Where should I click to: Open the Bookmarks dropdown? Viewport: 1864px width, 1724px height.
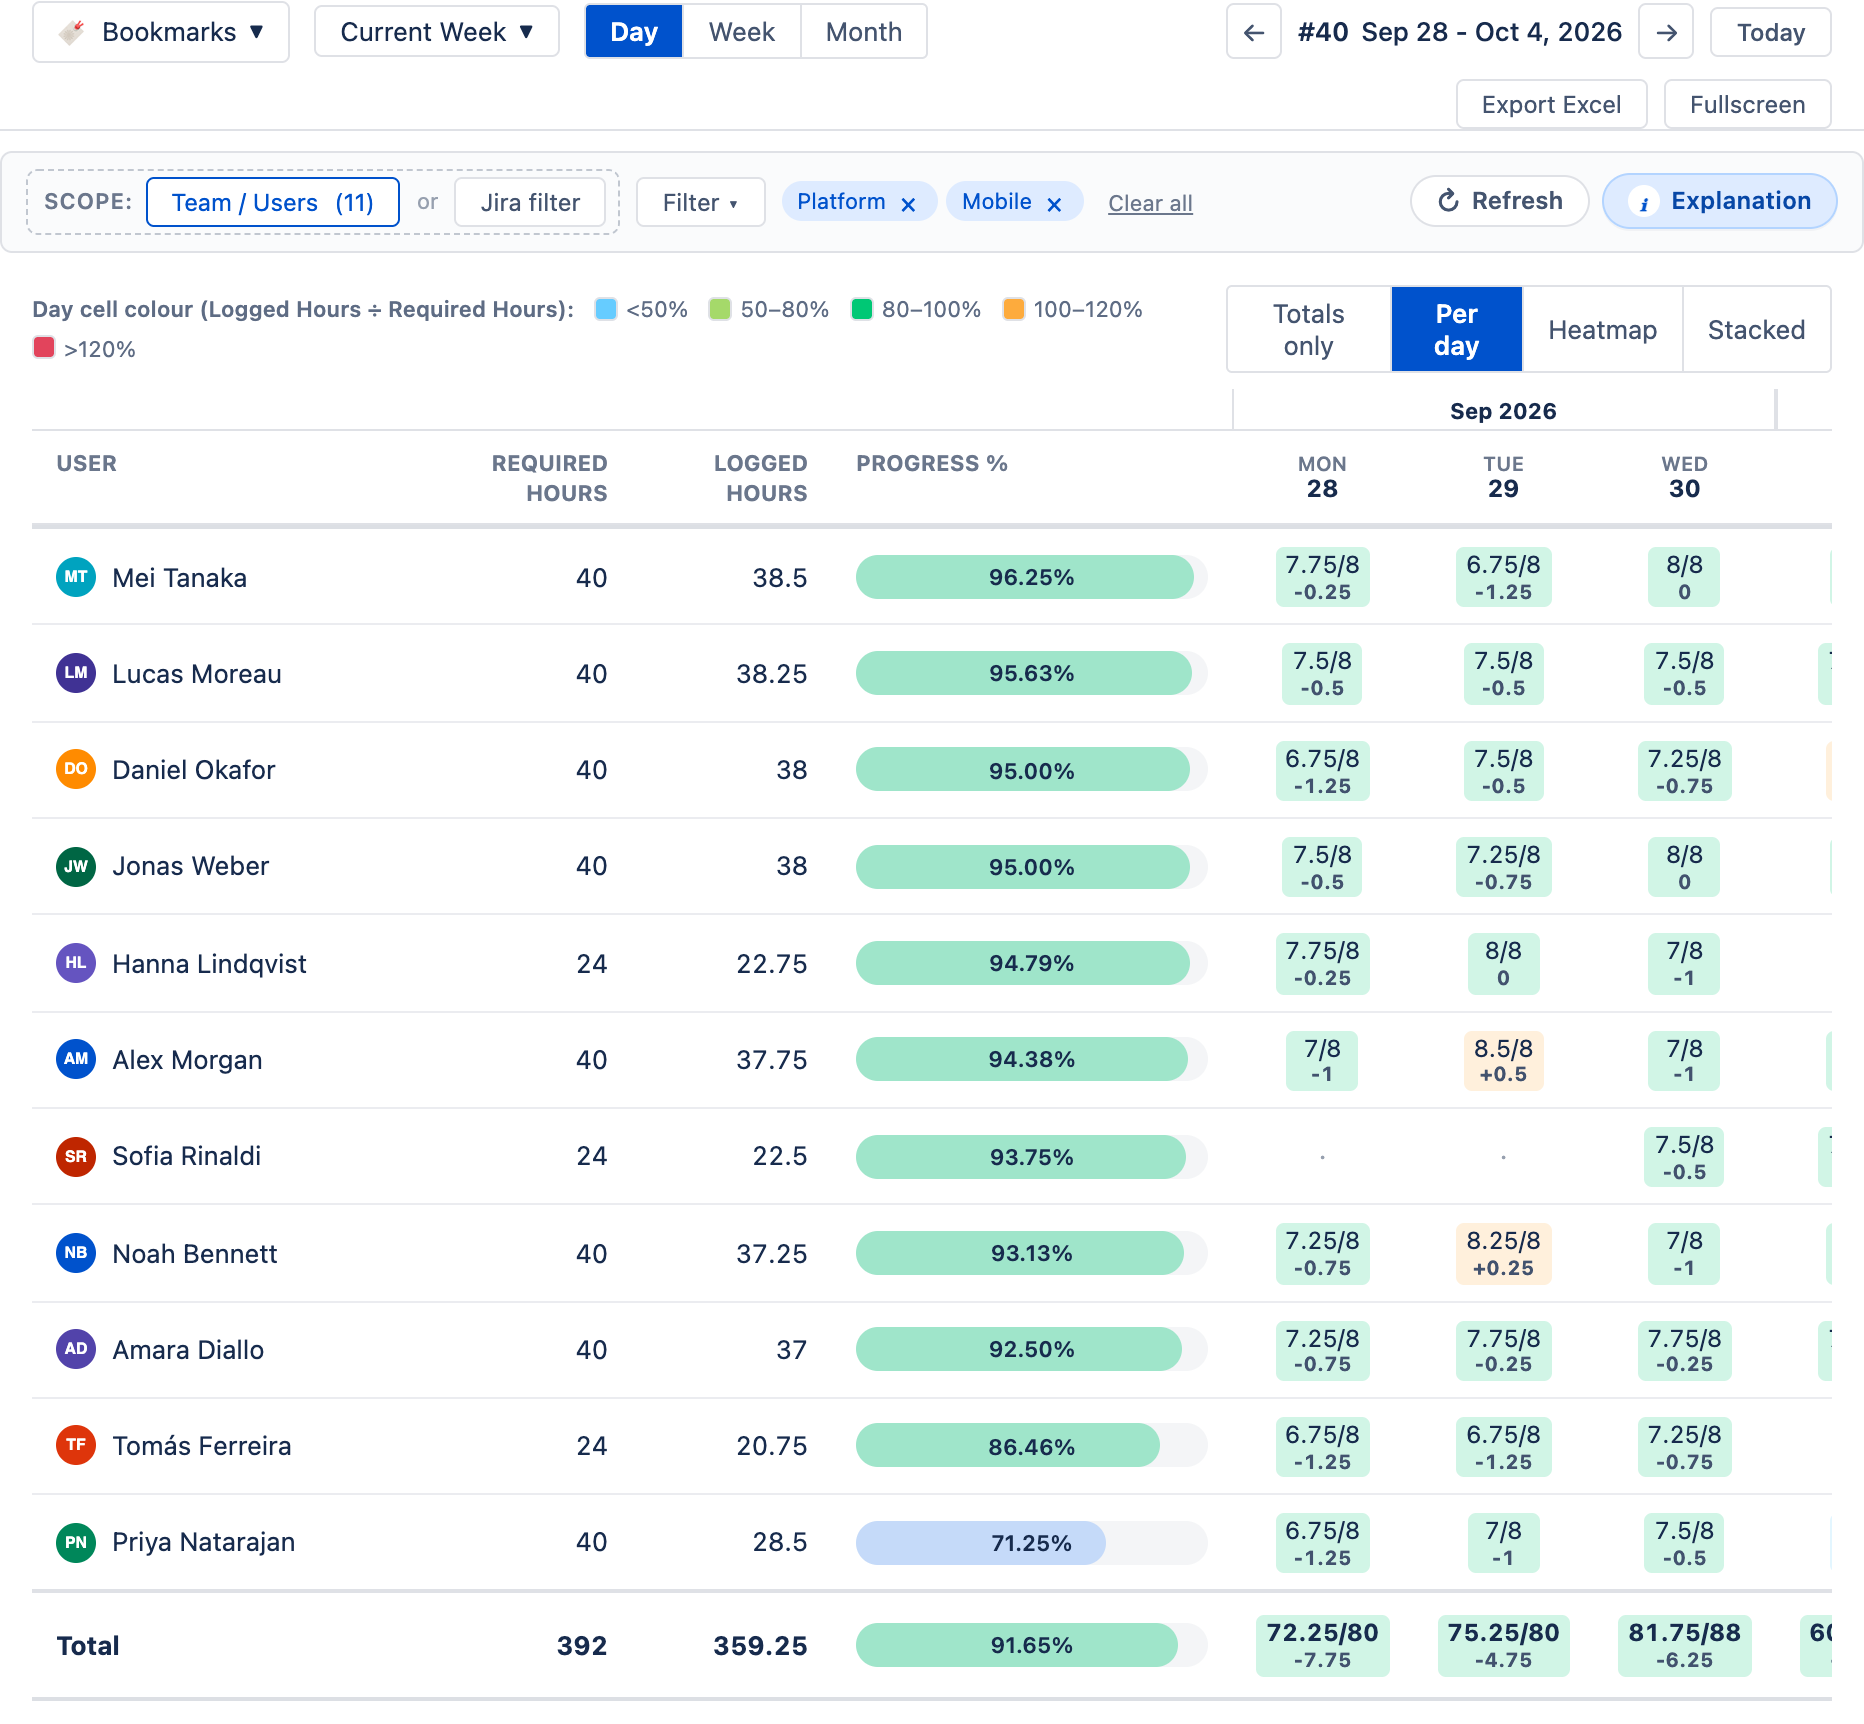161,32
